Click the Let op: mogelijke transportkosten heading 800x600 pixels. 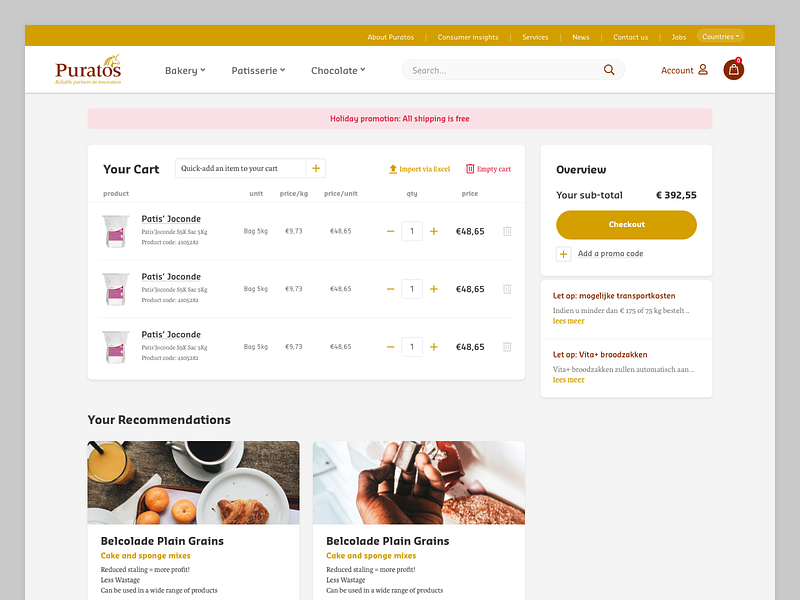[614, 296]
